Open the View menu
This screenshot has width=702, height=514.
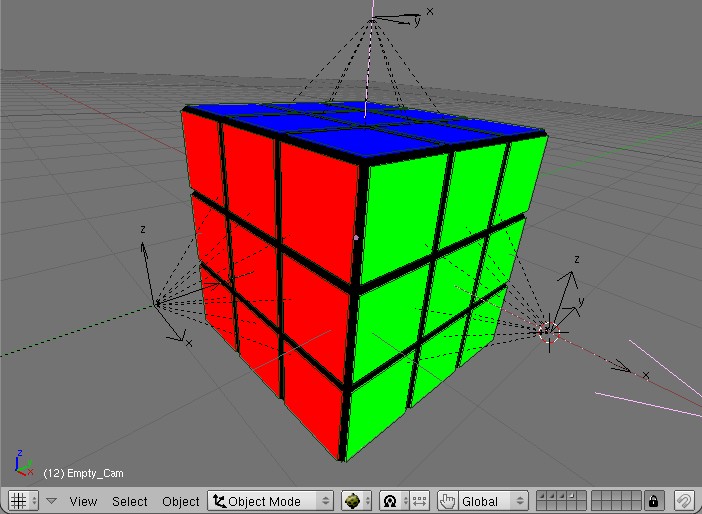(83, 501)
